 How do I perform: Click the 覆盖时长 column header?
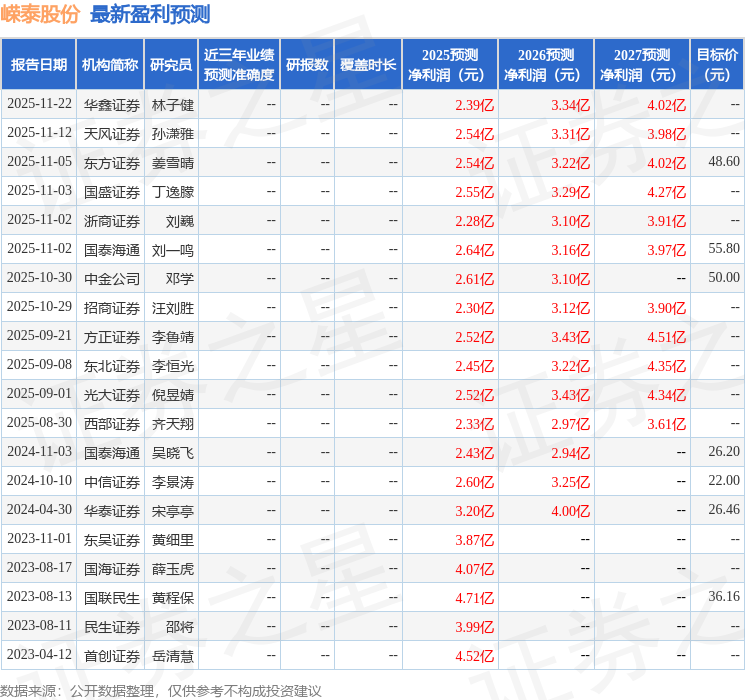pos(368,65)
